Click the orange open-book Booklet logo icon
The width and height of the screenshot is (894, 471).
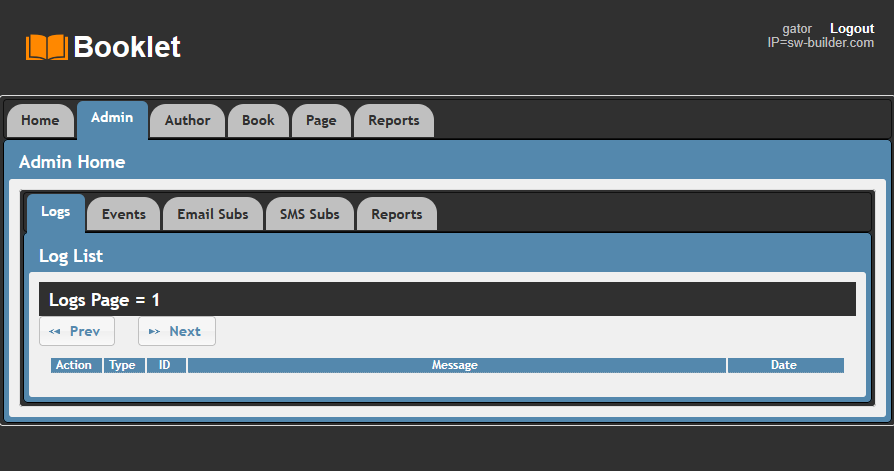click(x=47, y=47)
